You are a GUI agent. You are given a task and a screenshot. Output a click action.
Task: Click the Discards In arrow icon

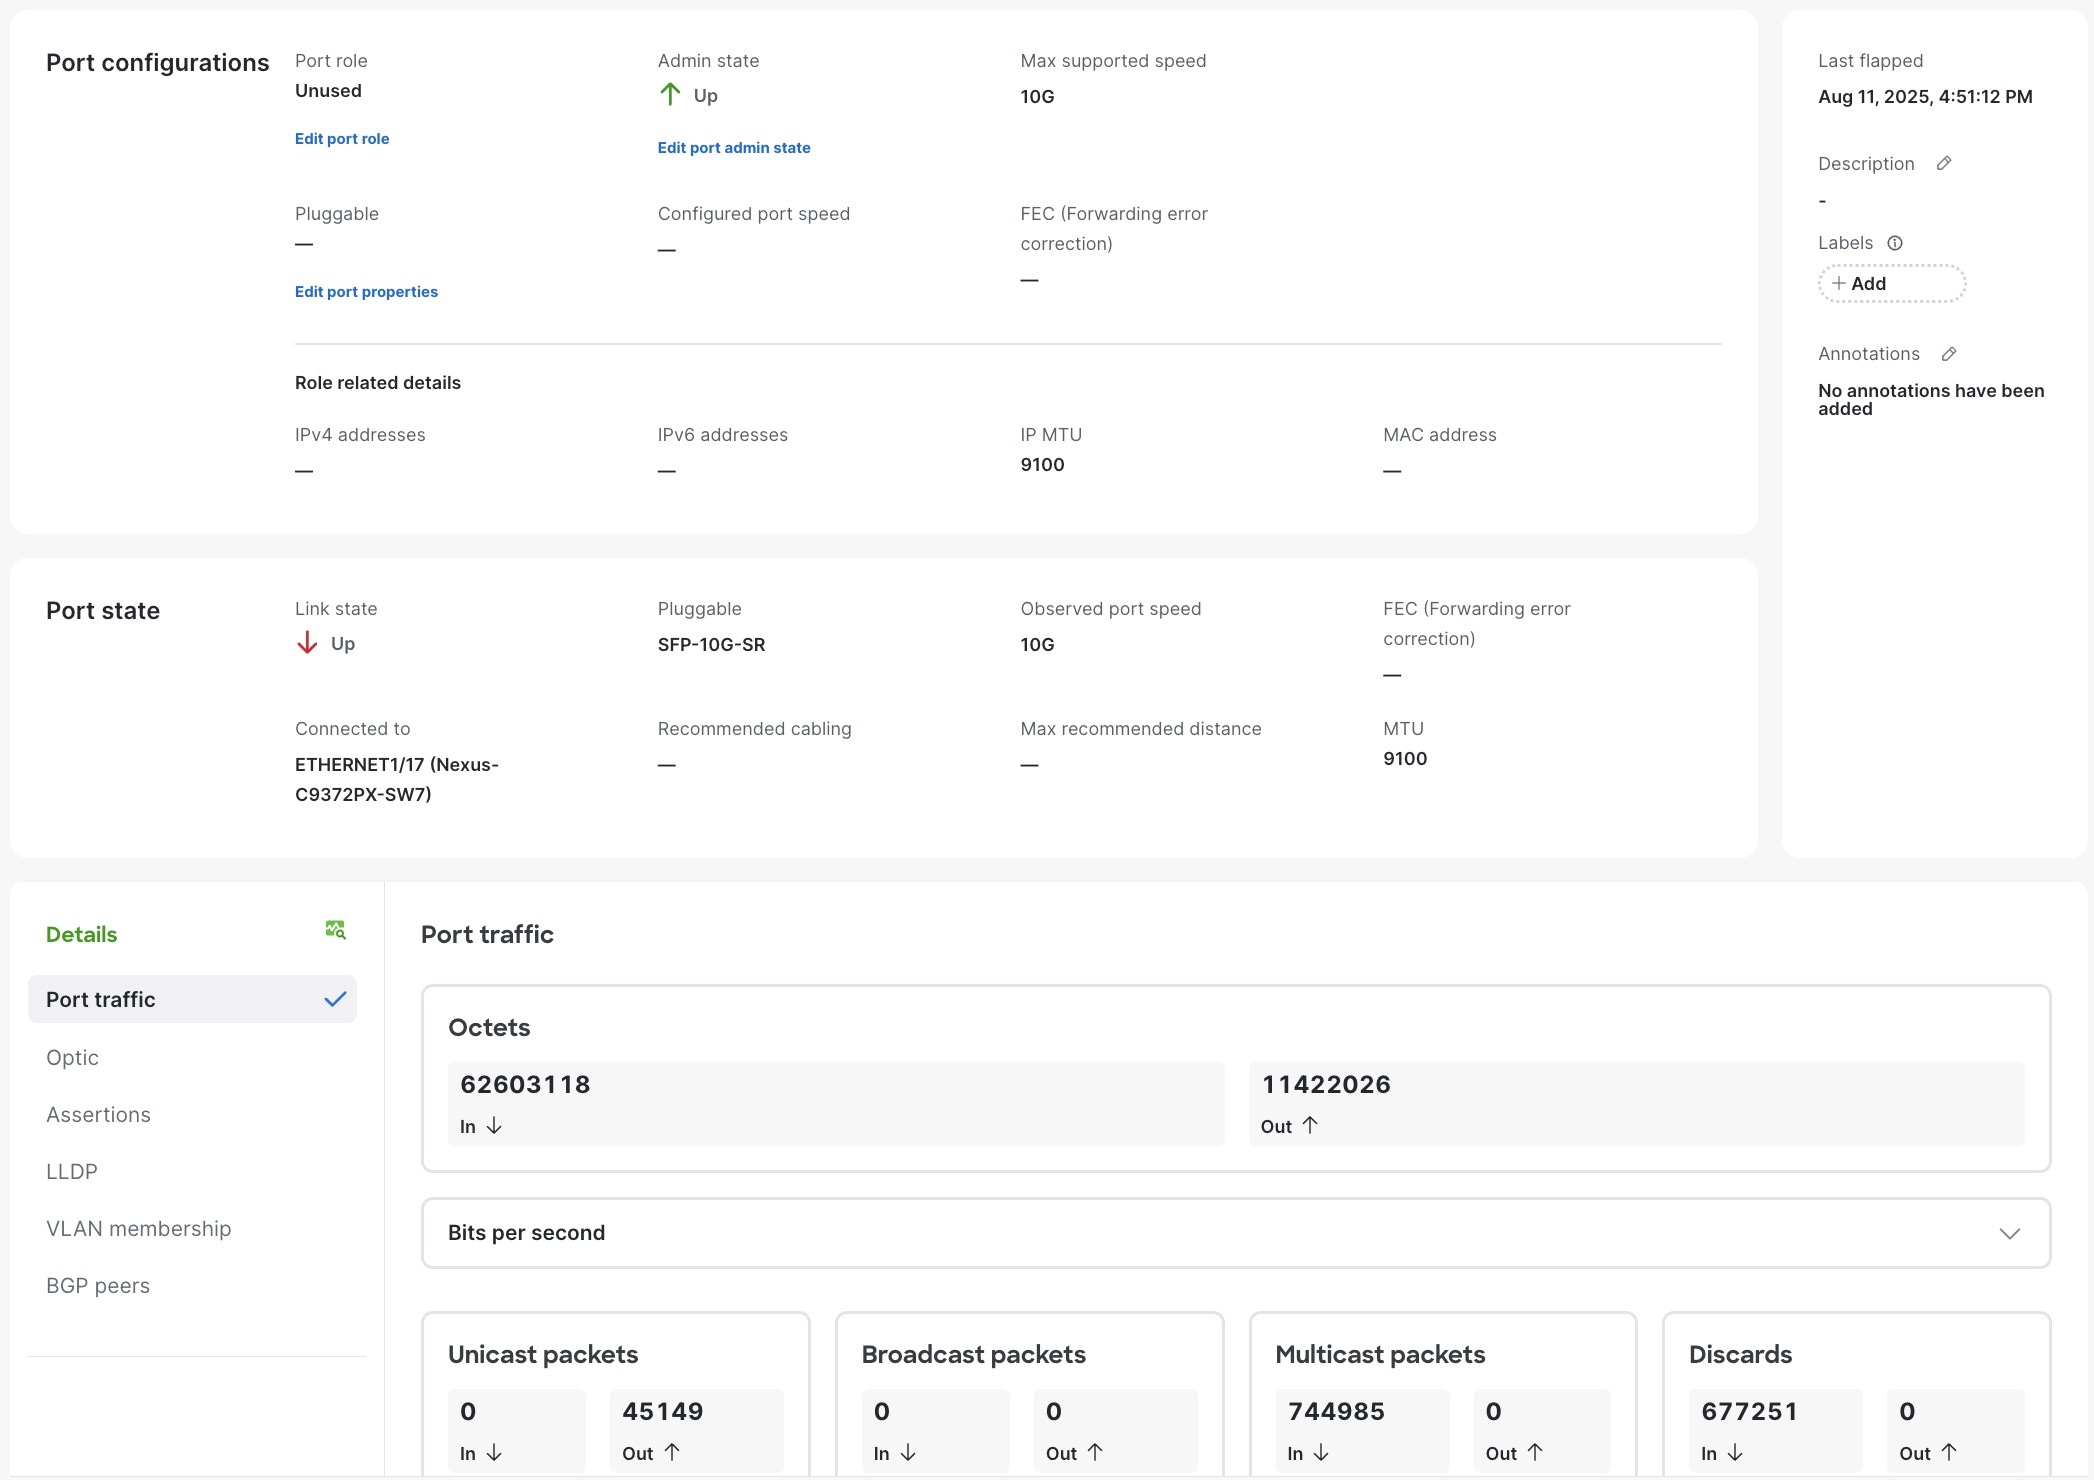tap(1735, 1452)
